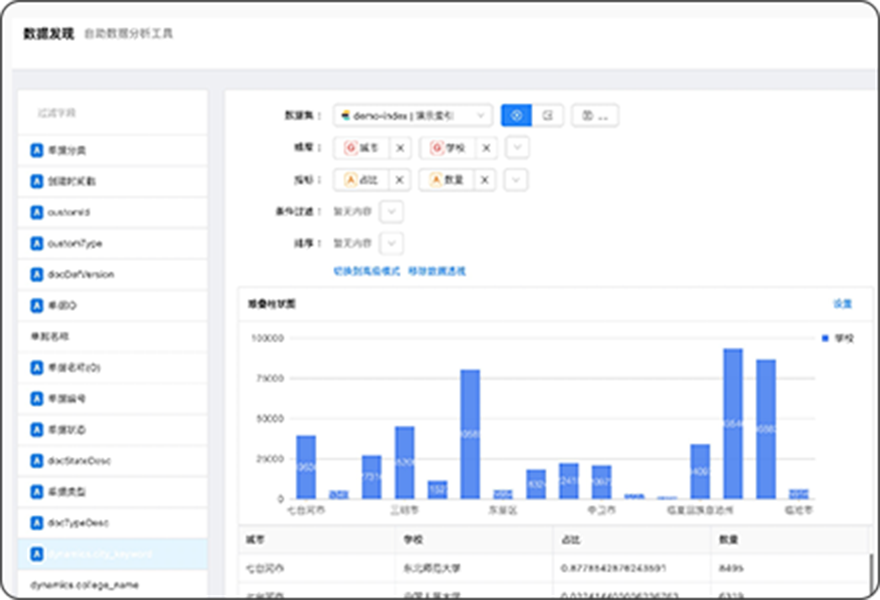Viewport: 880px width, 600px height.
Task: Expand the dimension add dropdown arrow
Action: coord(516,148)
